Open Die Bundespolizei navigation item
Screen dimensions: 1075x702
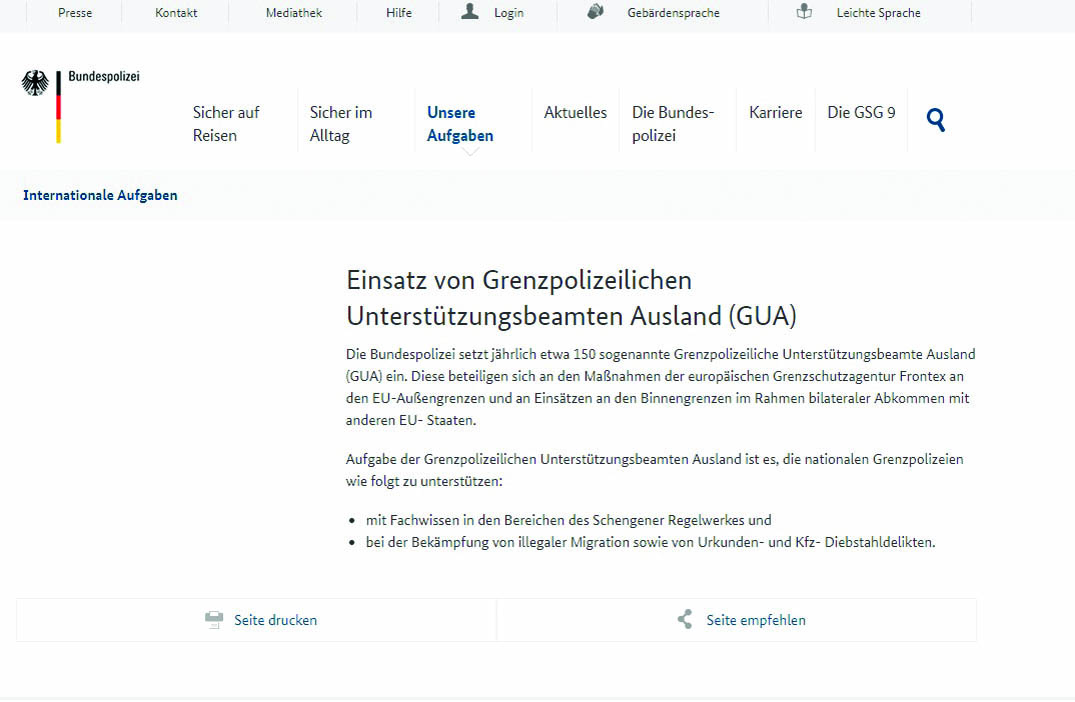click(673, 124)
